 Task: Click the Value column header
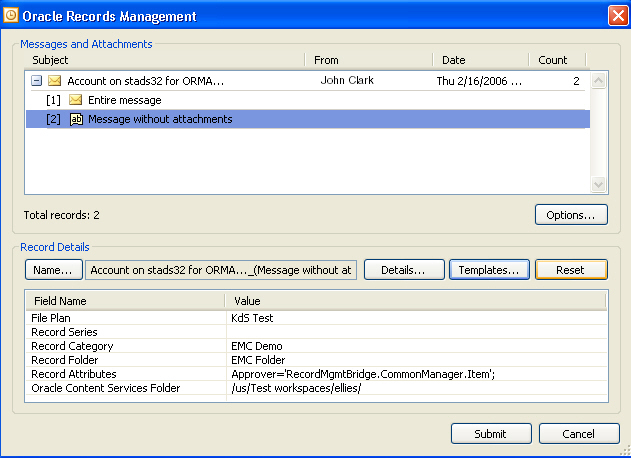[415, 301]
